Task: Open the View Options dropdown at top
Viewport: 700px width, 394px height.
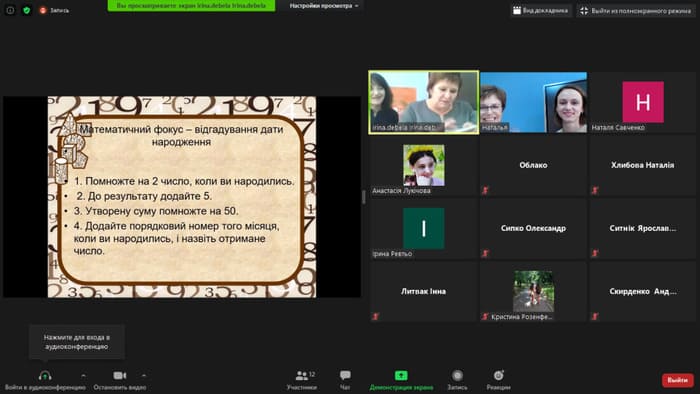Action: coord(324,6)
